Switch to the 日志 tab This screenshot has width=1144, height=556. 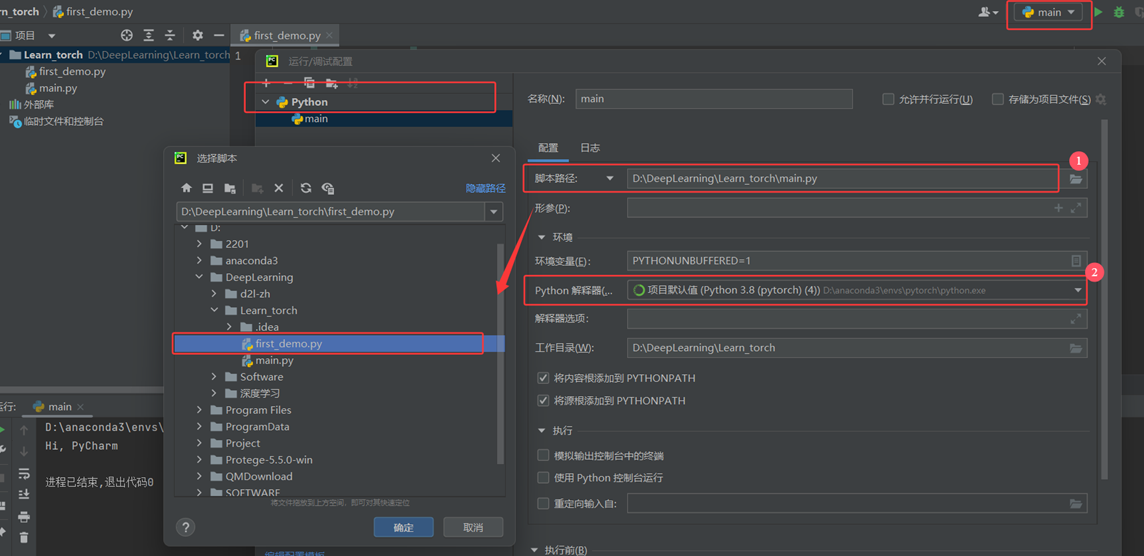click(x=590, y=147)
